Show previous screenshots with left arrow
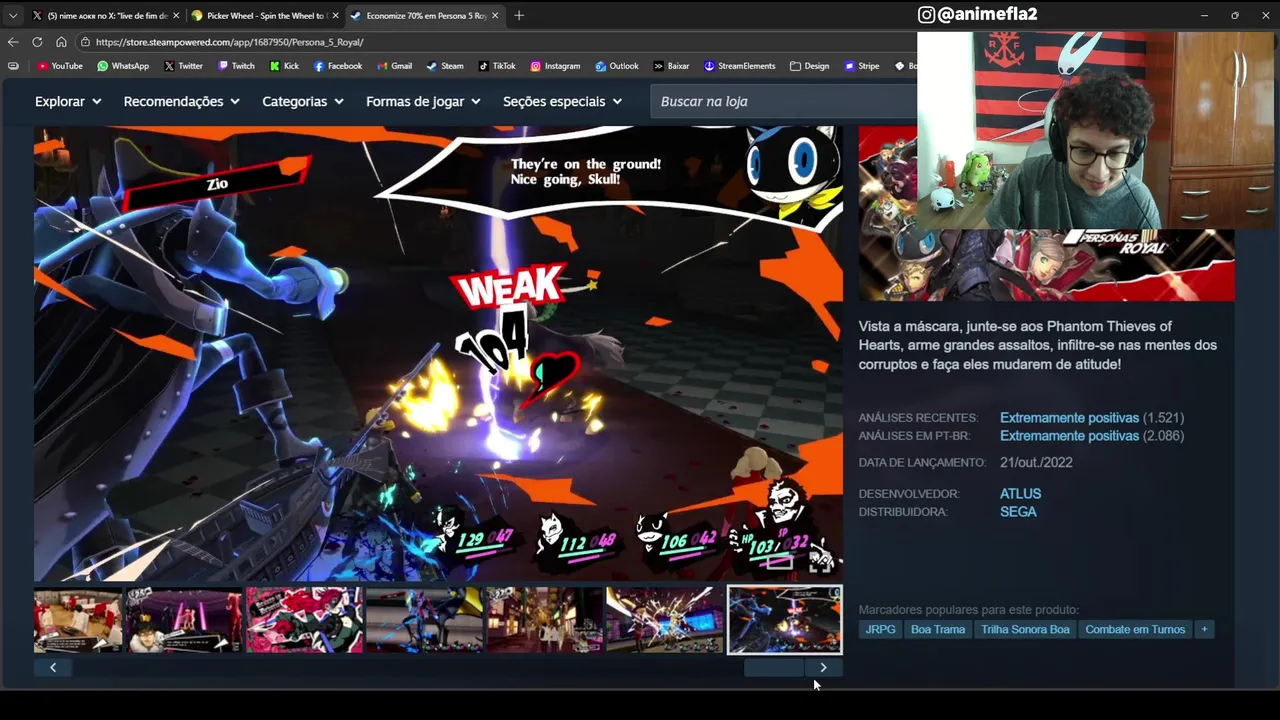Image resolution: width=1280 pixels, height=720 pixels. click(x=53, y=667)
